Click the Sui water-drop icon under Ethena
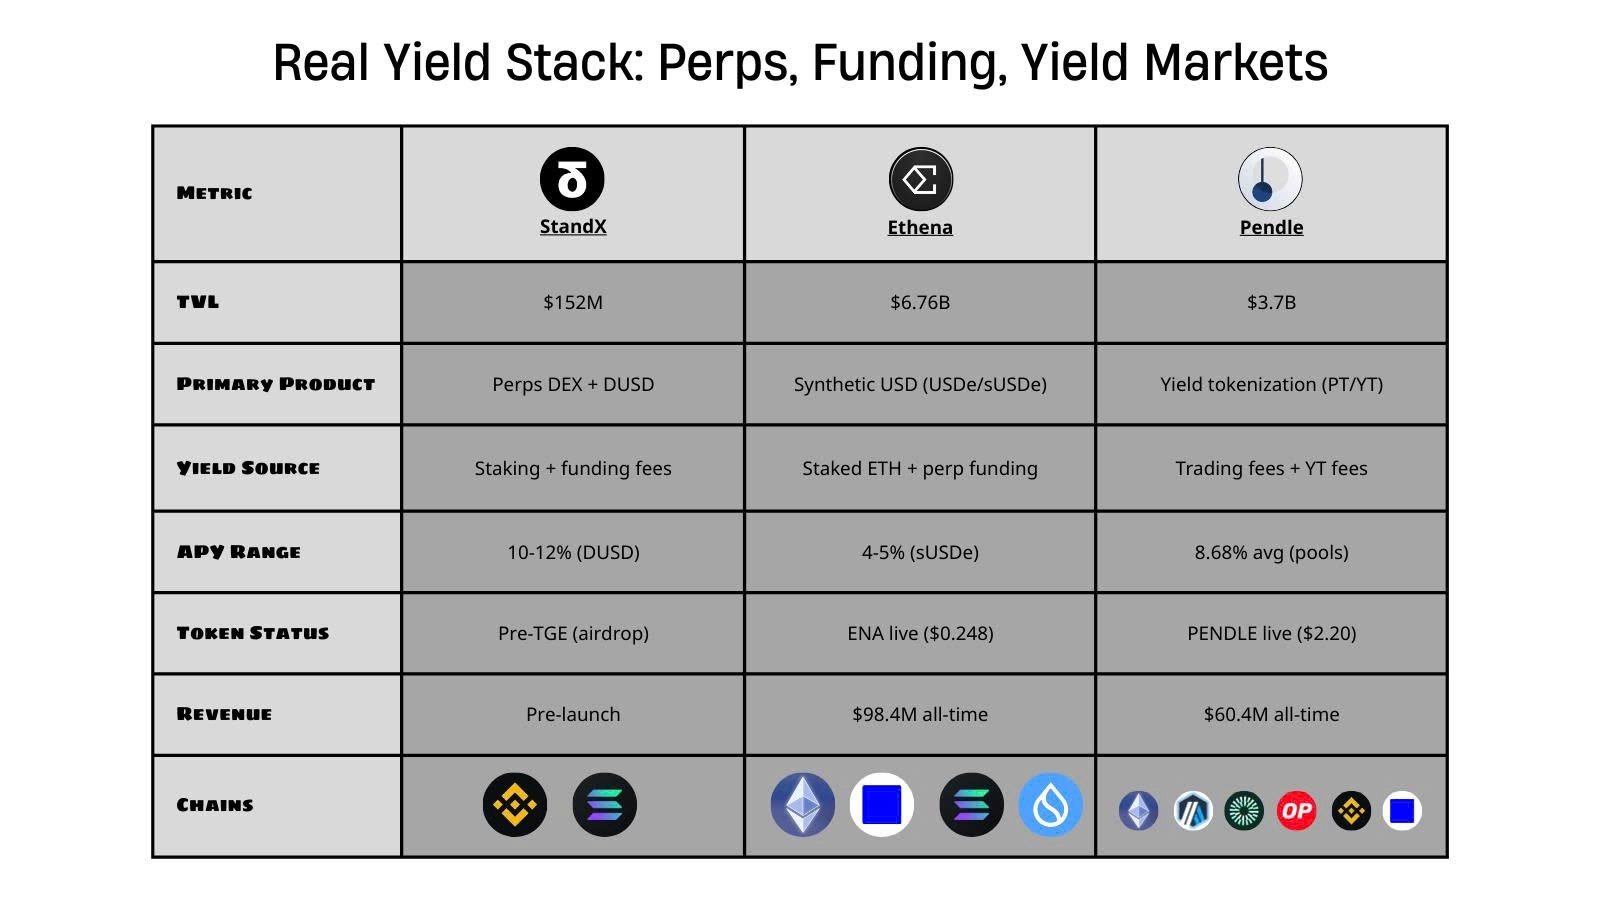Screen dimensions: 1600x900 click(1050, 805)
